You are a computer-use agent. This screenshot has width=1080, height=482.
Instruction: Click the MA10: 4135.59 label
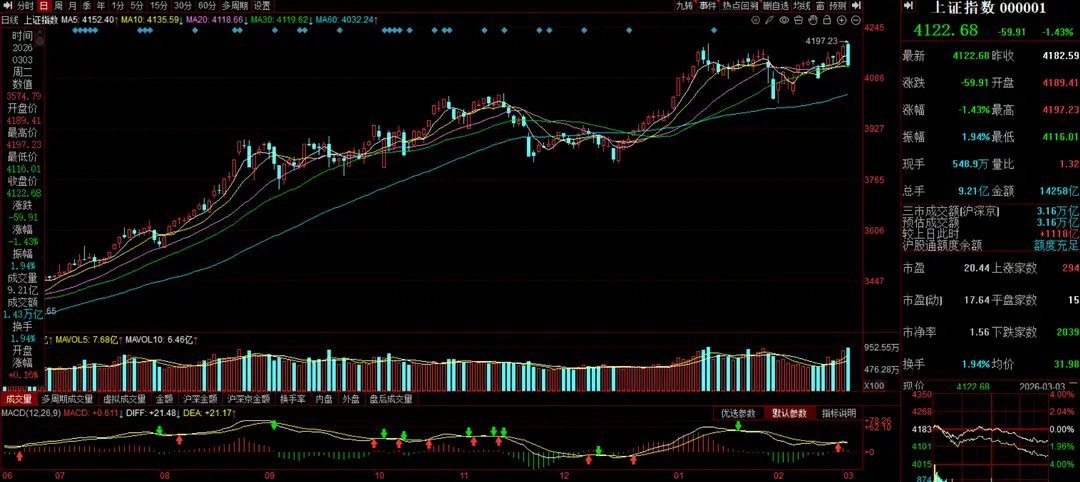(151, 19)
